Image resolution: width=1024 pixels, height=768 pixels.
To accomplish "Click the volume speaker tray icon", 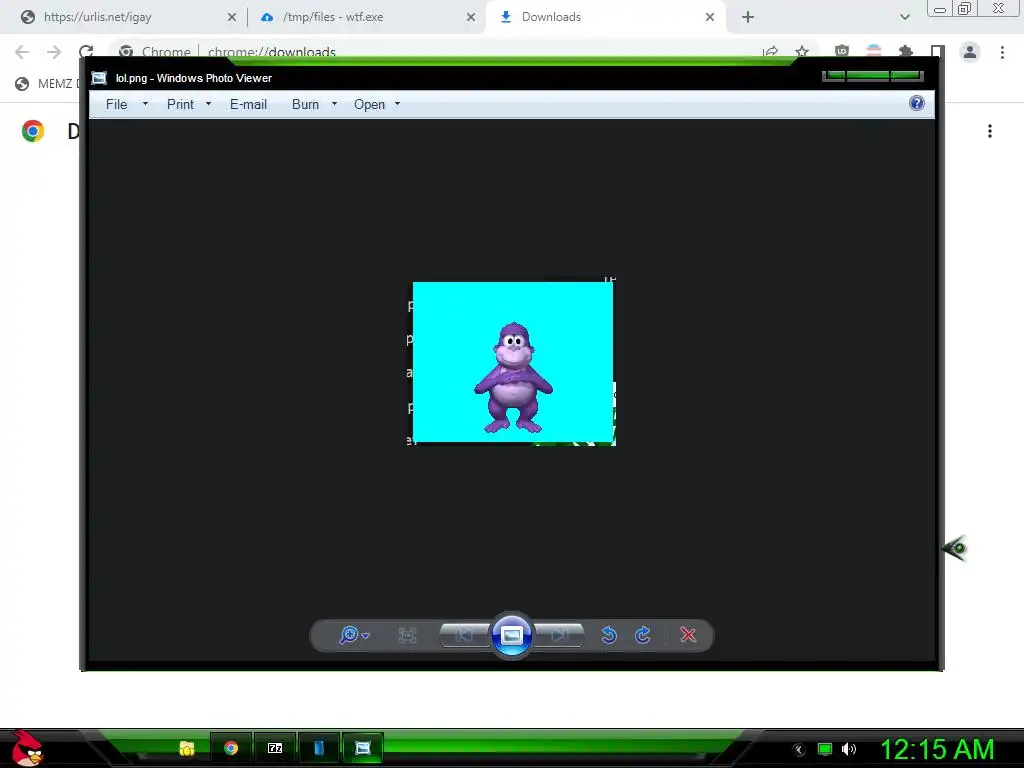I will pyautogui.click(x=849, y=749).
